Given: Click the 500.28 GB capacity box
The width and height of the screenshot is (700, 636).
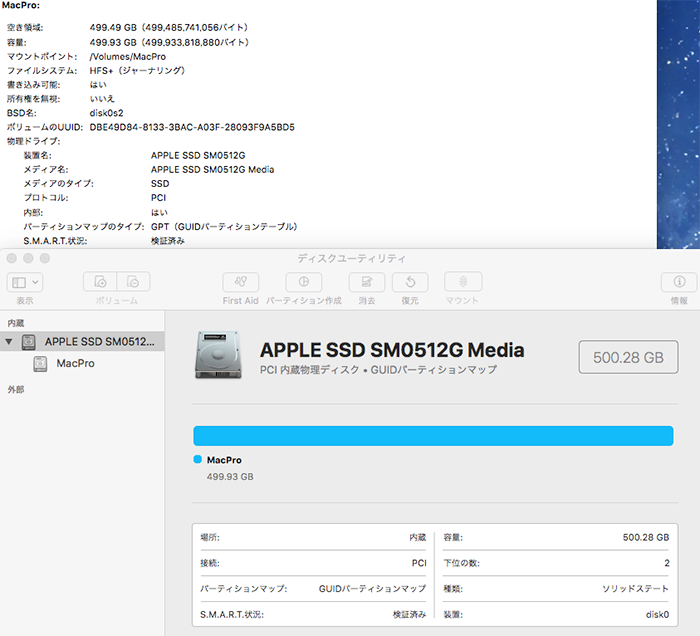Looking at the screenshot, I should 628,357.
